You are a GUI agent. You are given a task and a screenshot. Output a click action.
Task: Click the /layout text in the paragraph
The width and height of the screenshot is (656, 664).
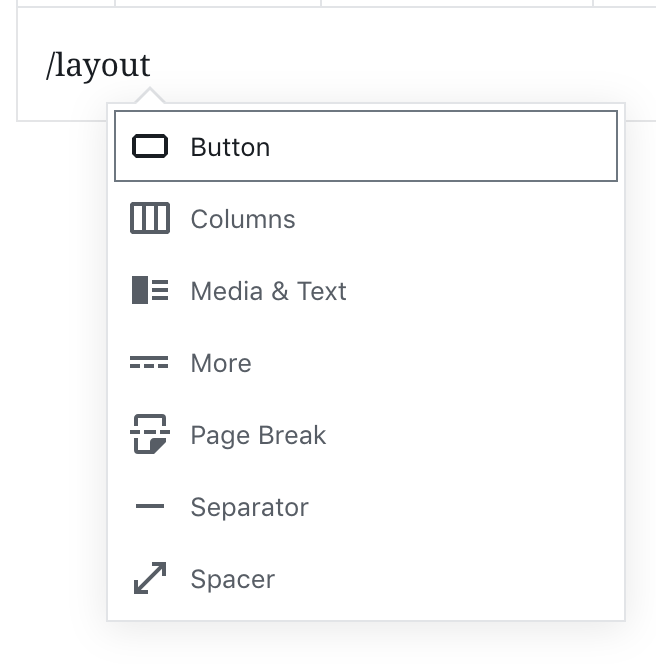point(98,65)
